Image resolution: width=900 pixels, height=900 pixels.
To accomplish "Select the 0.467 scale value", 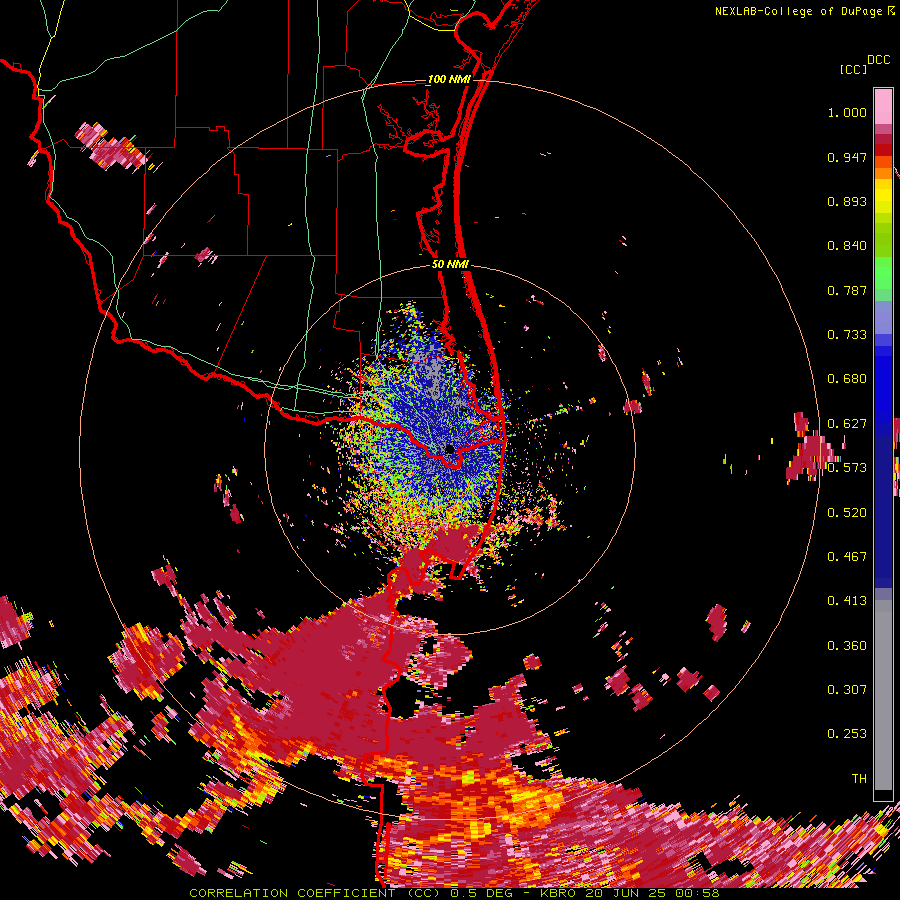I will tap(847, 557).
